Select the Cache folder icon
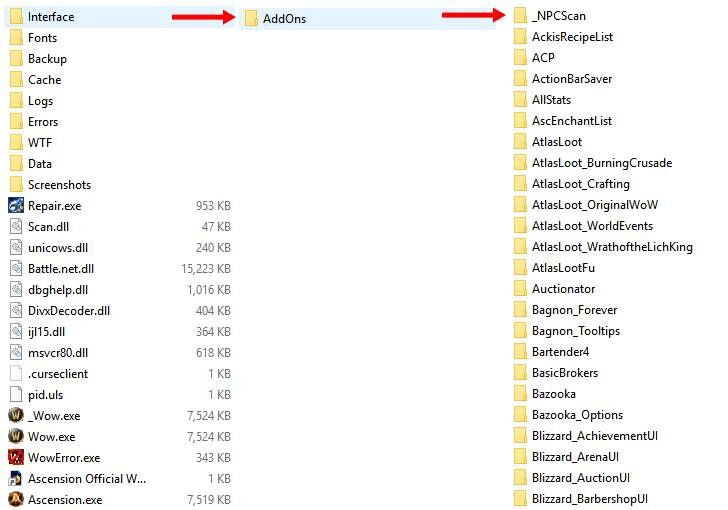The height and width of the screenshot is (510, 728). point(16,79)
